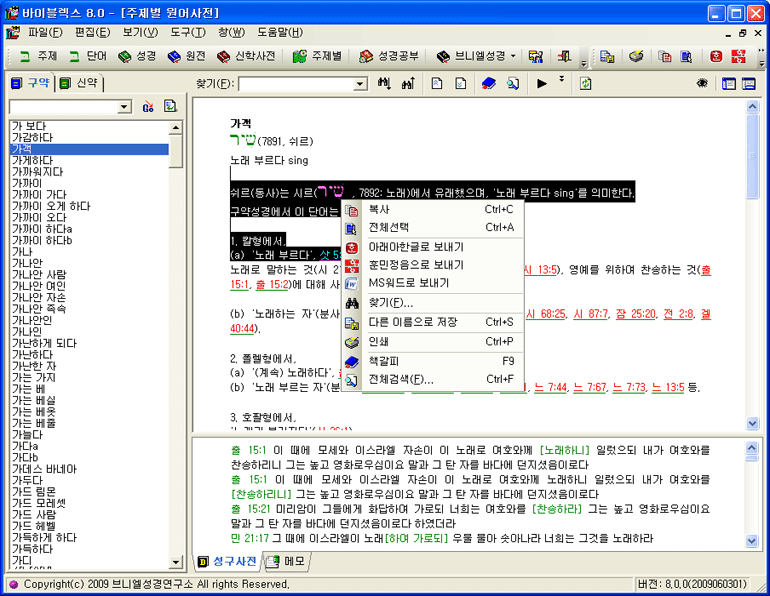The width and height of the screenshot is (770, 596).
Task: Open the 주제별 toolbar button
Action: pyautogui.click(x=317, y=56)
